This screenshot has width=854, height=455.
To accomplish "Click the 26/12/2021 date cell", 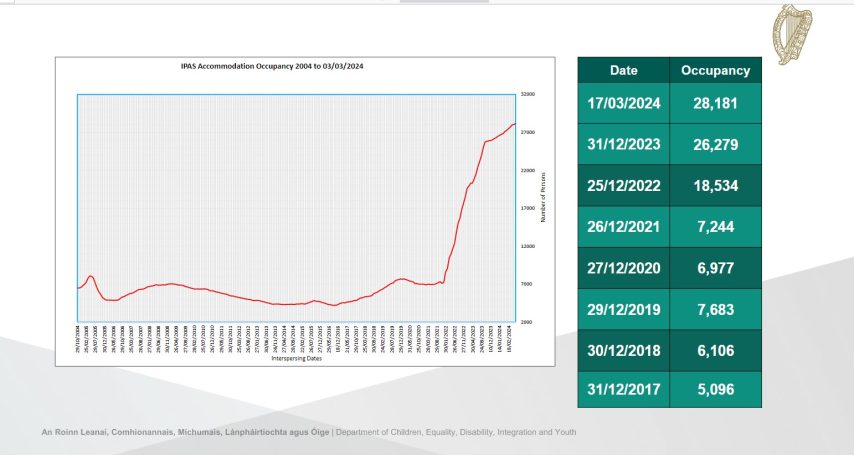I will (622, 226).
